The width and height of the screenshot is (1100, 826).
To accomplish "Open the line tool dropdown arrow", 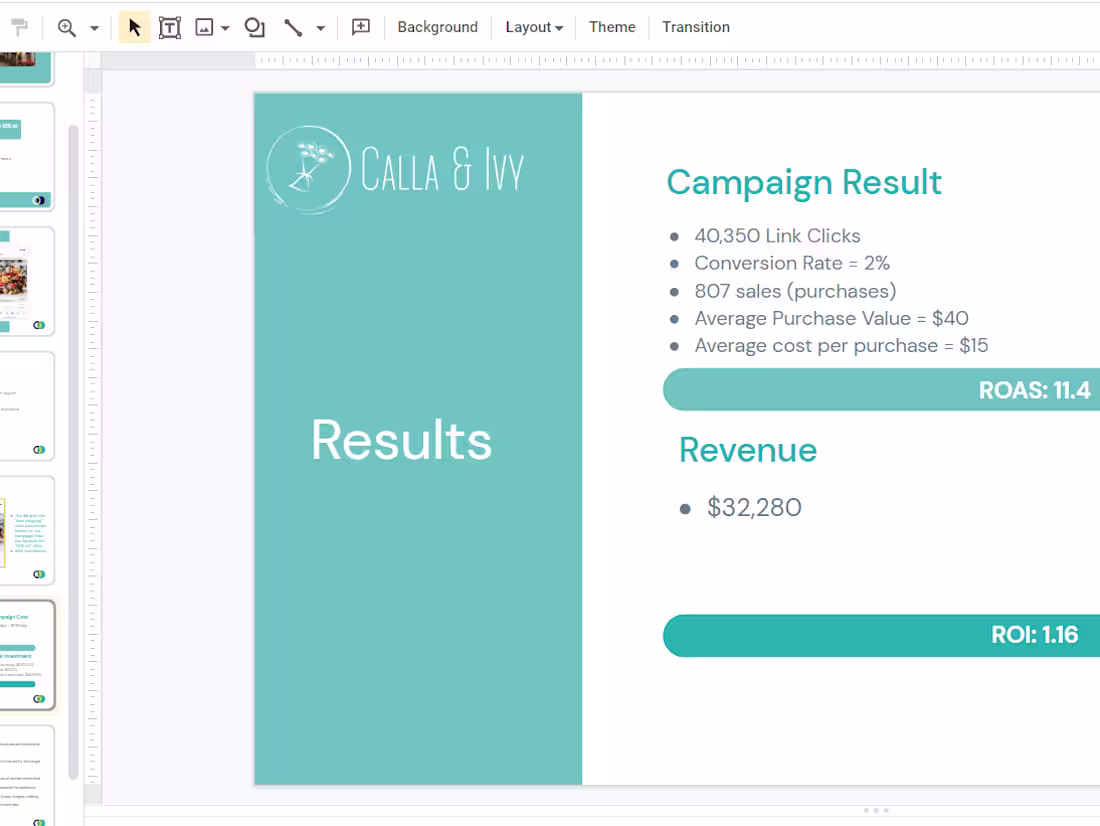I will coord(318,27).
